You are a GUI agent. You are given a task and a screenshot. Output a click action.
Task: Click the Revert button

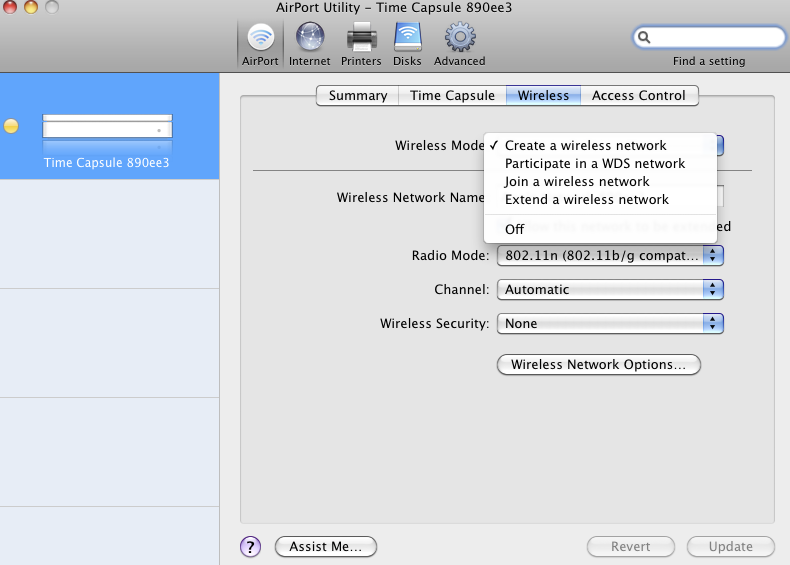pos(630,546)
